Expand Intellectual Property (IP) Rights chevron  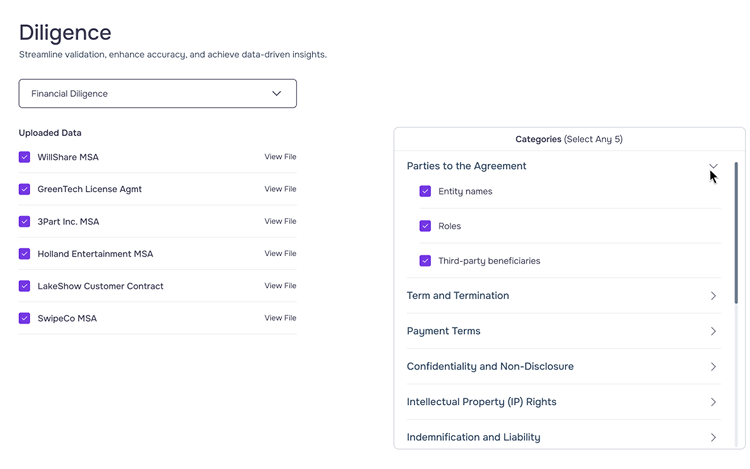pos(713,402)
